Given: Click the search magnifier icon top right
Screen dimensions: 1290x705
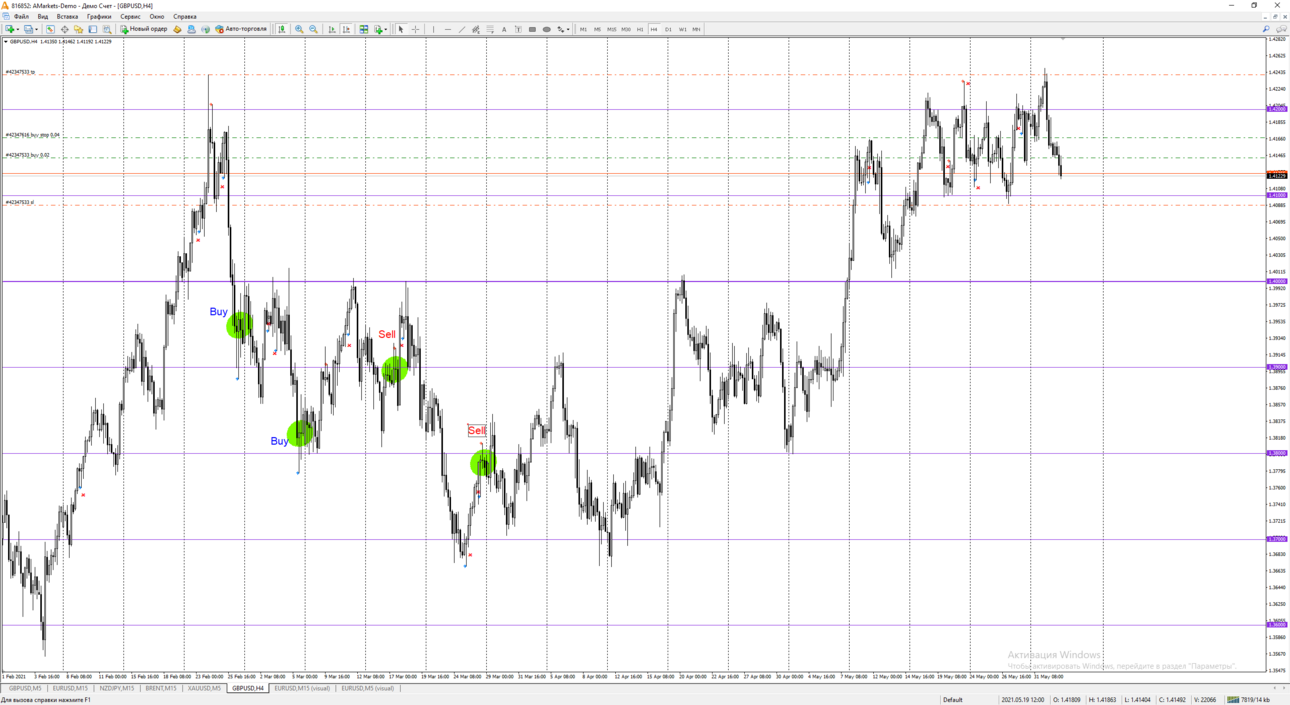Looking at the screenshot, I should 1266,29.
